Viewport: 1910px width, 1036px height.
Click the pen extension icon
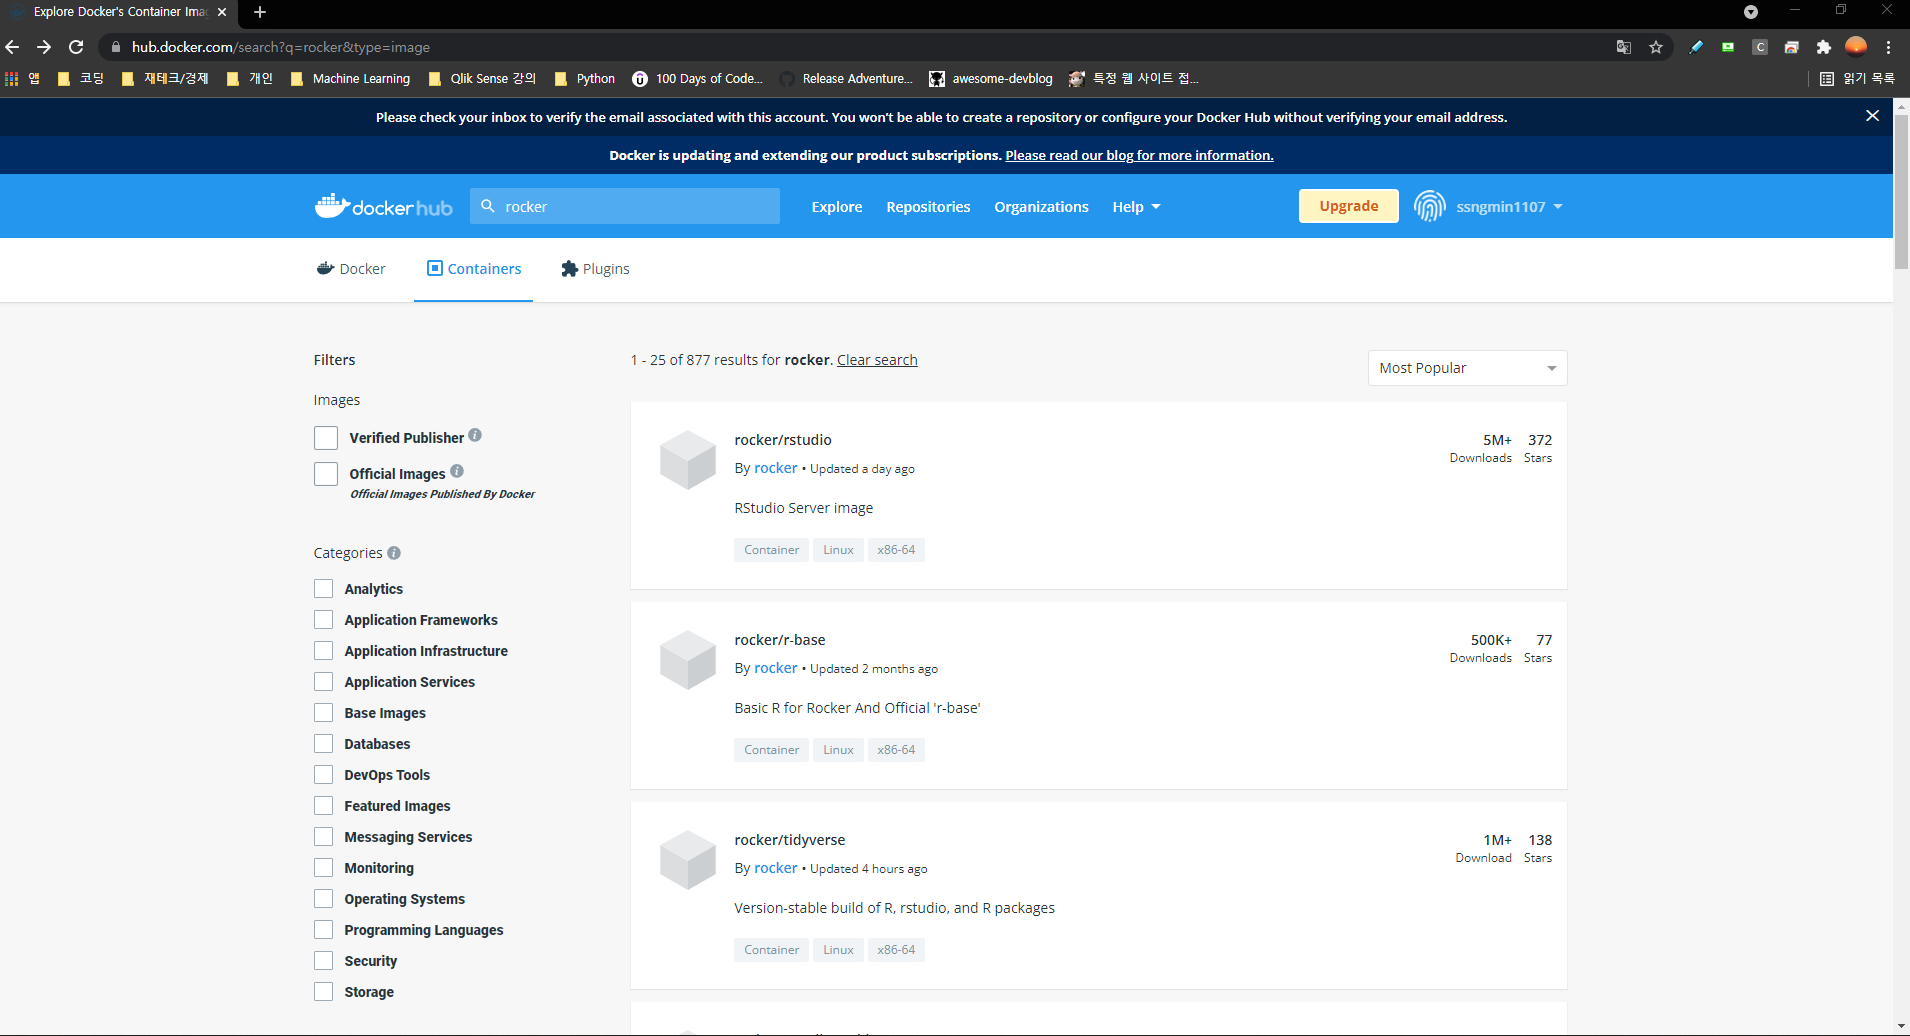click(1696, 47)
